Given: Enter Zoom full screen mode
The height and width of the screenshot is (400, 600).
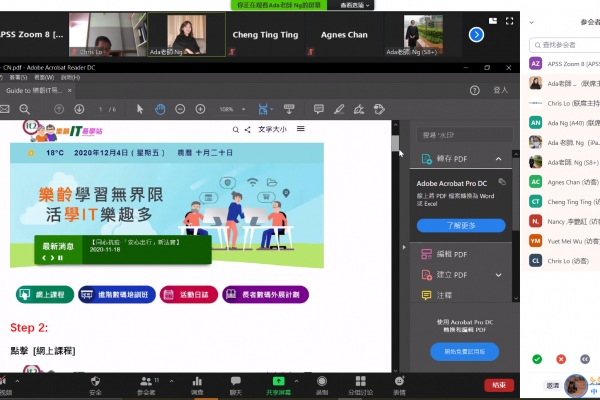Looking at the screenshot, I should click(509, 21).
